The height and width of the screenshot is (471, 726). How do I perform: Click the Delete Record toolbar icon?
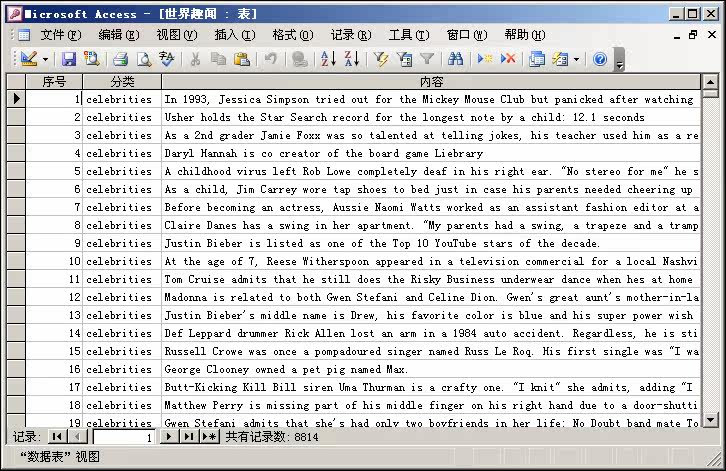pyautogui.click(x=508, y=59)
